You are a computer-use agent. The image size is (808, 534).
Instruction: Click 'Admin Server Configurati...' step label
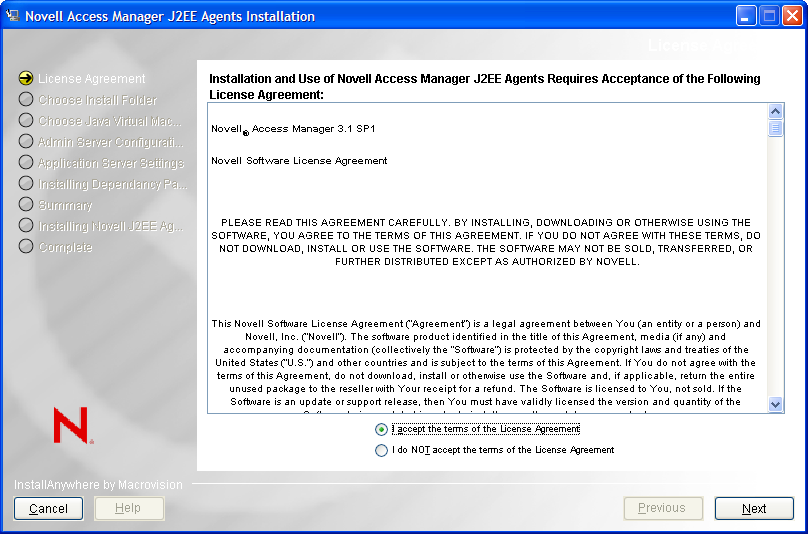point(111,142)
